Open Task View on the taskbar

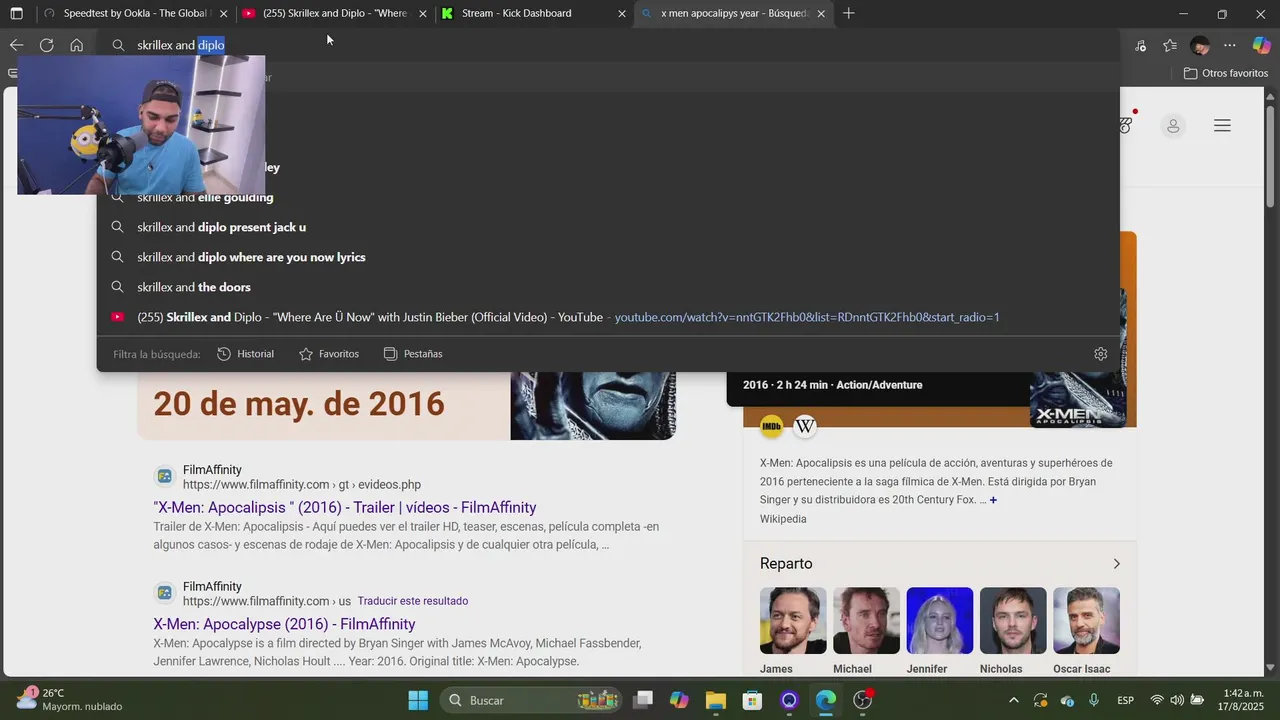pos(643,700)
